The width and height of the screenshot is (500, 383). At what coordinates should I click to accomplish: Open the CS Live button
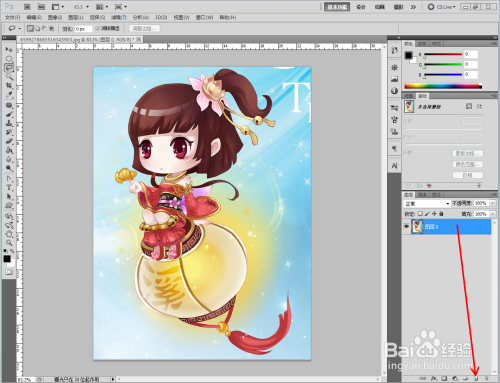(x=441, y=7)
